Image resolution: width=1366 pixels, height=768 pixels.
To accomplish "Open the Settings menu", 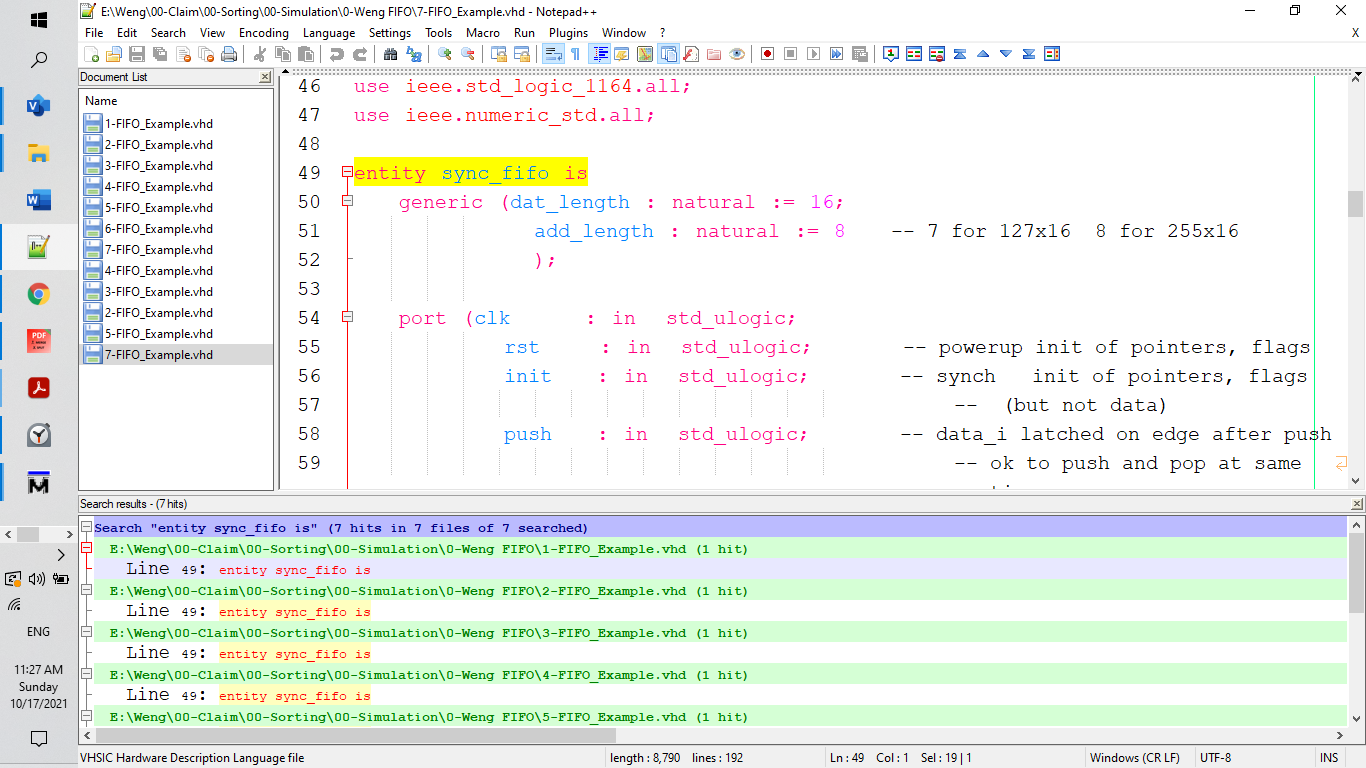I will point(390,33).
